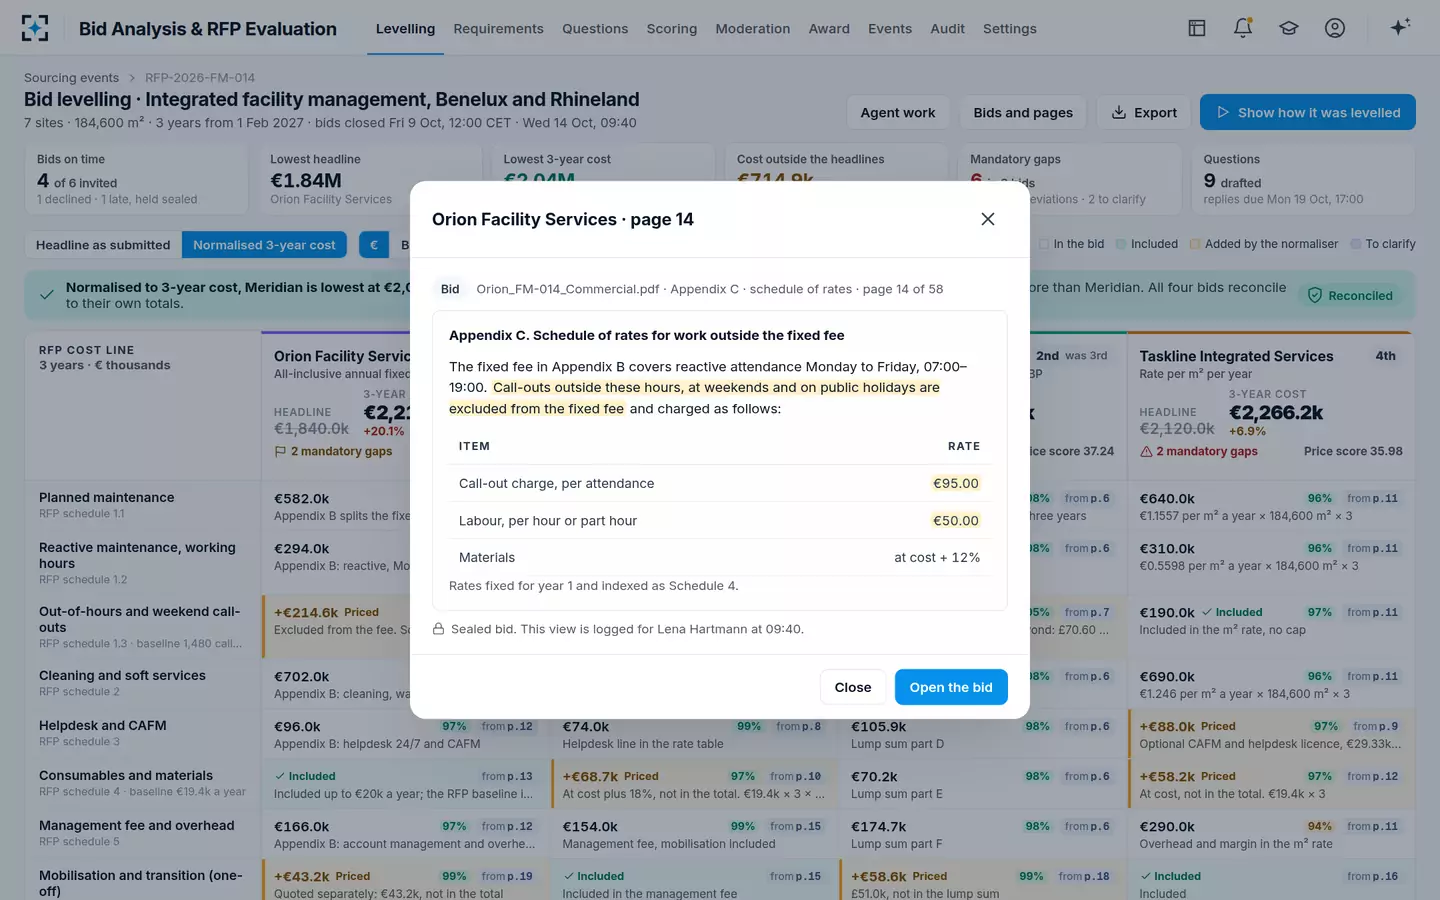Open the graduation cap help icon

coord(1289,28)
